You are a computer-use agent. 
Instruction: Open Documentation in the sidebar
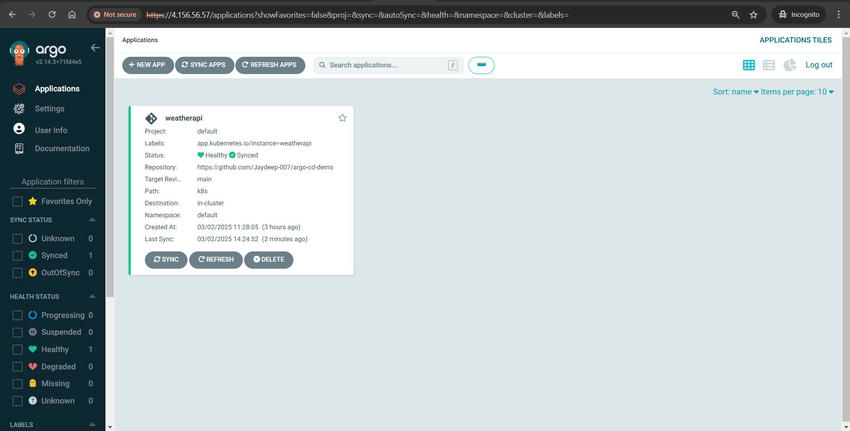(62, 148)
